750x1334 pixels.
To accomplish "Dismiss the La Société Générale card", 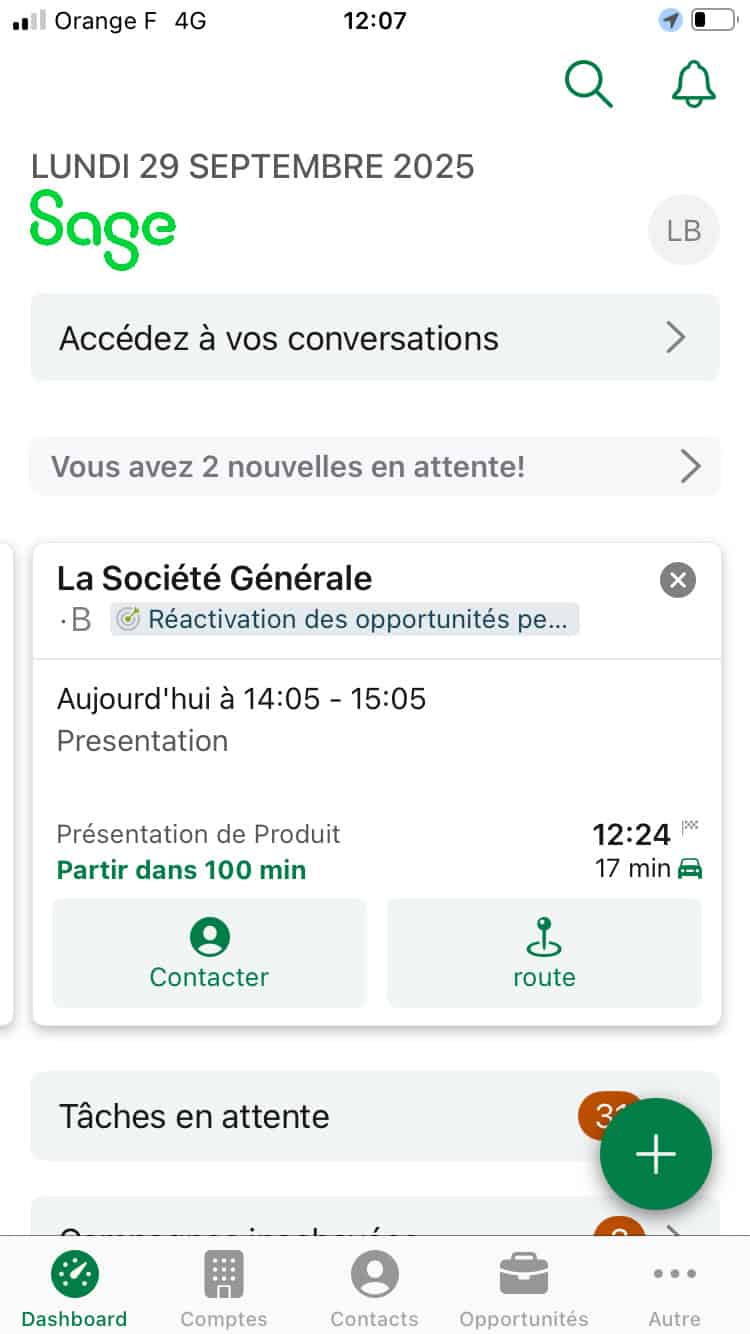I will pos(678,580).
